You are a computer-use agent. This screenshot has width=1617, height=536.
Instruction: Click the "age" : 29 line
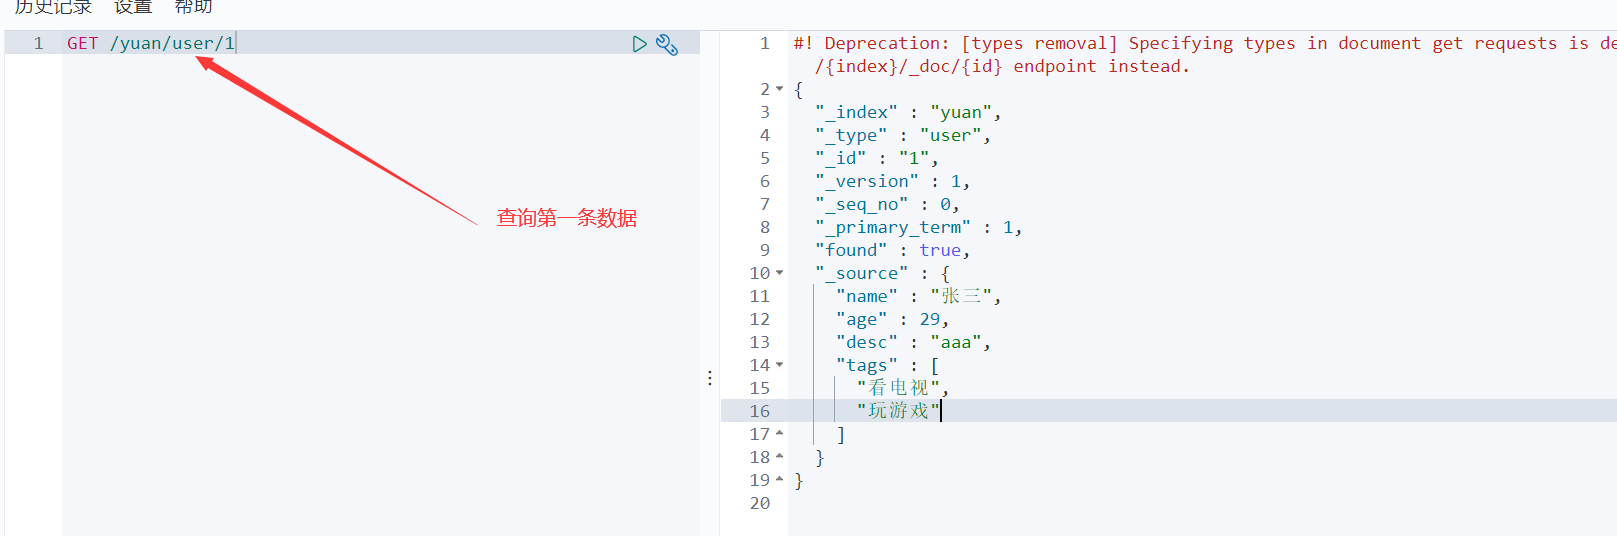tap(892, 319)
